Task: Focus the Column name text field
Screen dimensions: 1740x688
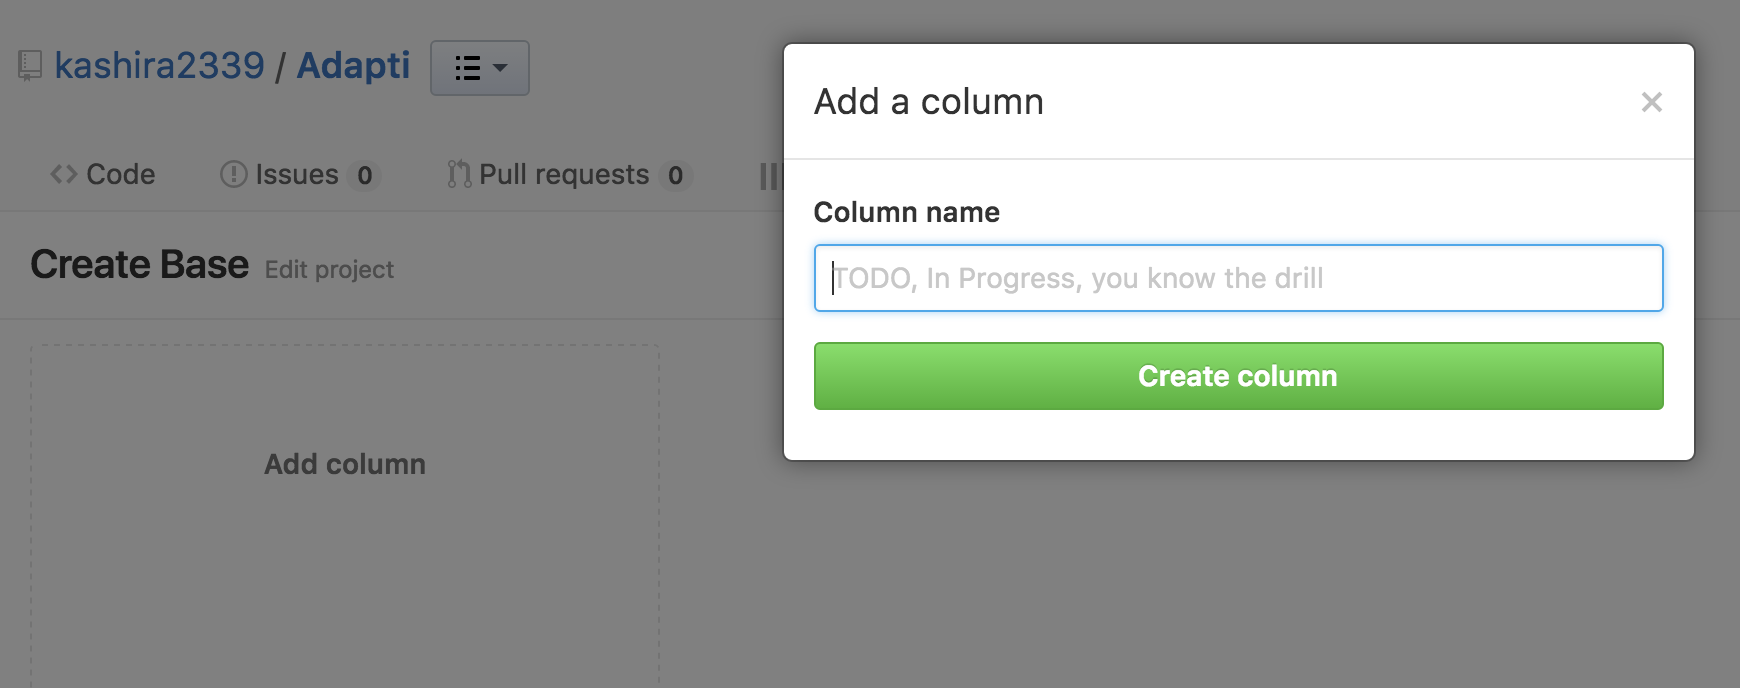Action: (1238, 278)
